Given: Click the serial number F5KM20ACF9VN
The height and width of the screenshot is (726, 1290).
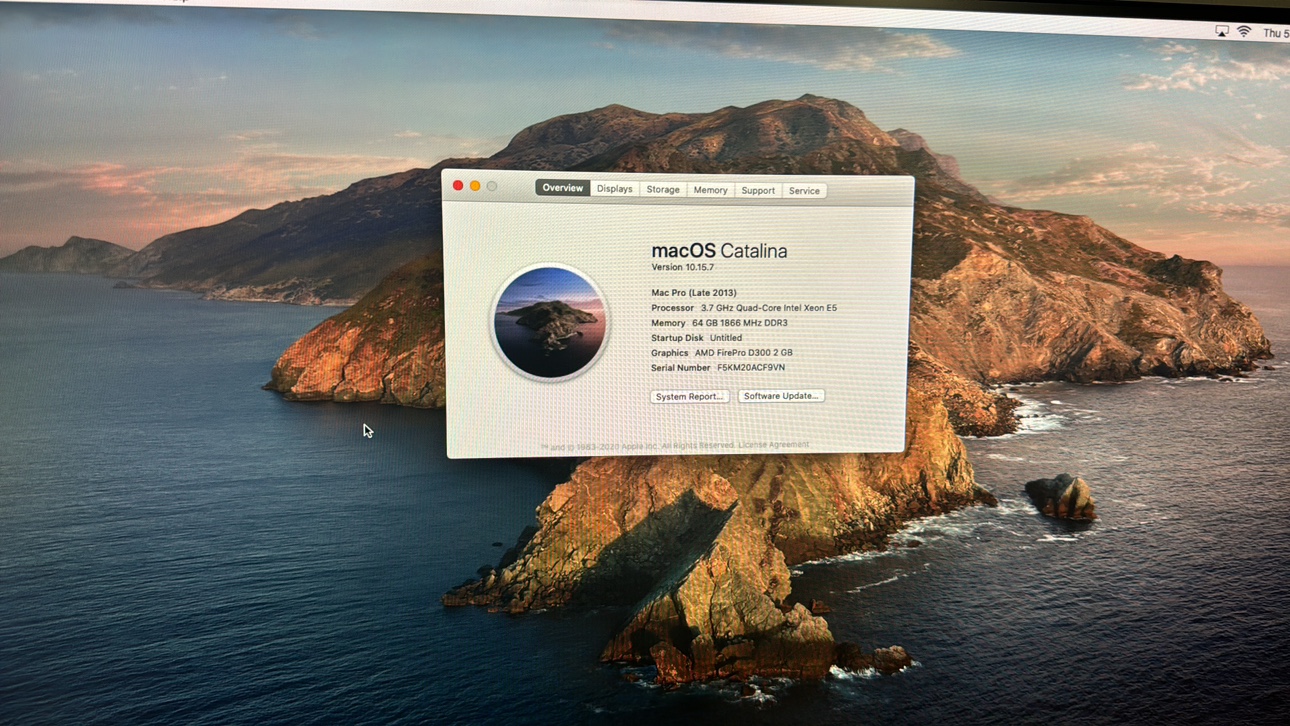Looking at the screenshot, I should [751, 368].
